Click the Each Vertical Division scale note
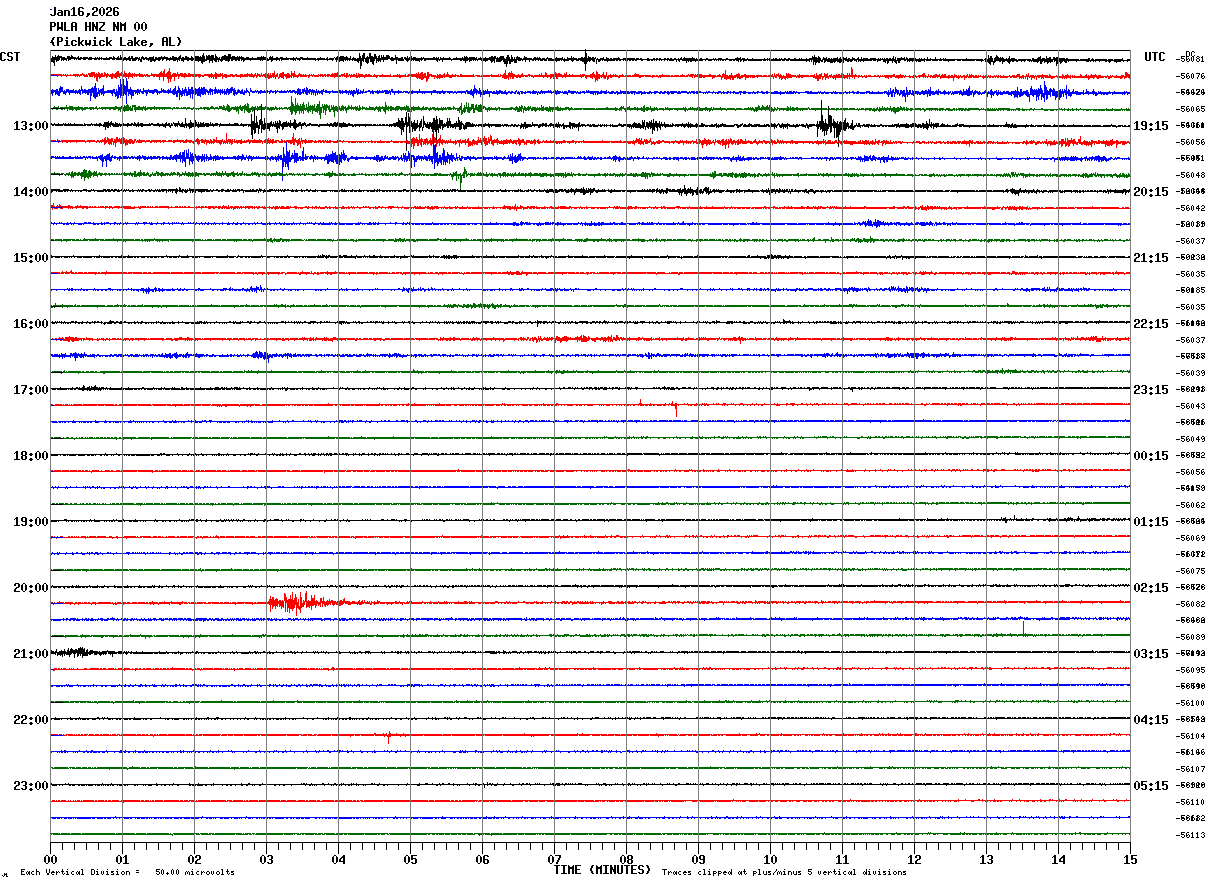 [x=127, y=873]
